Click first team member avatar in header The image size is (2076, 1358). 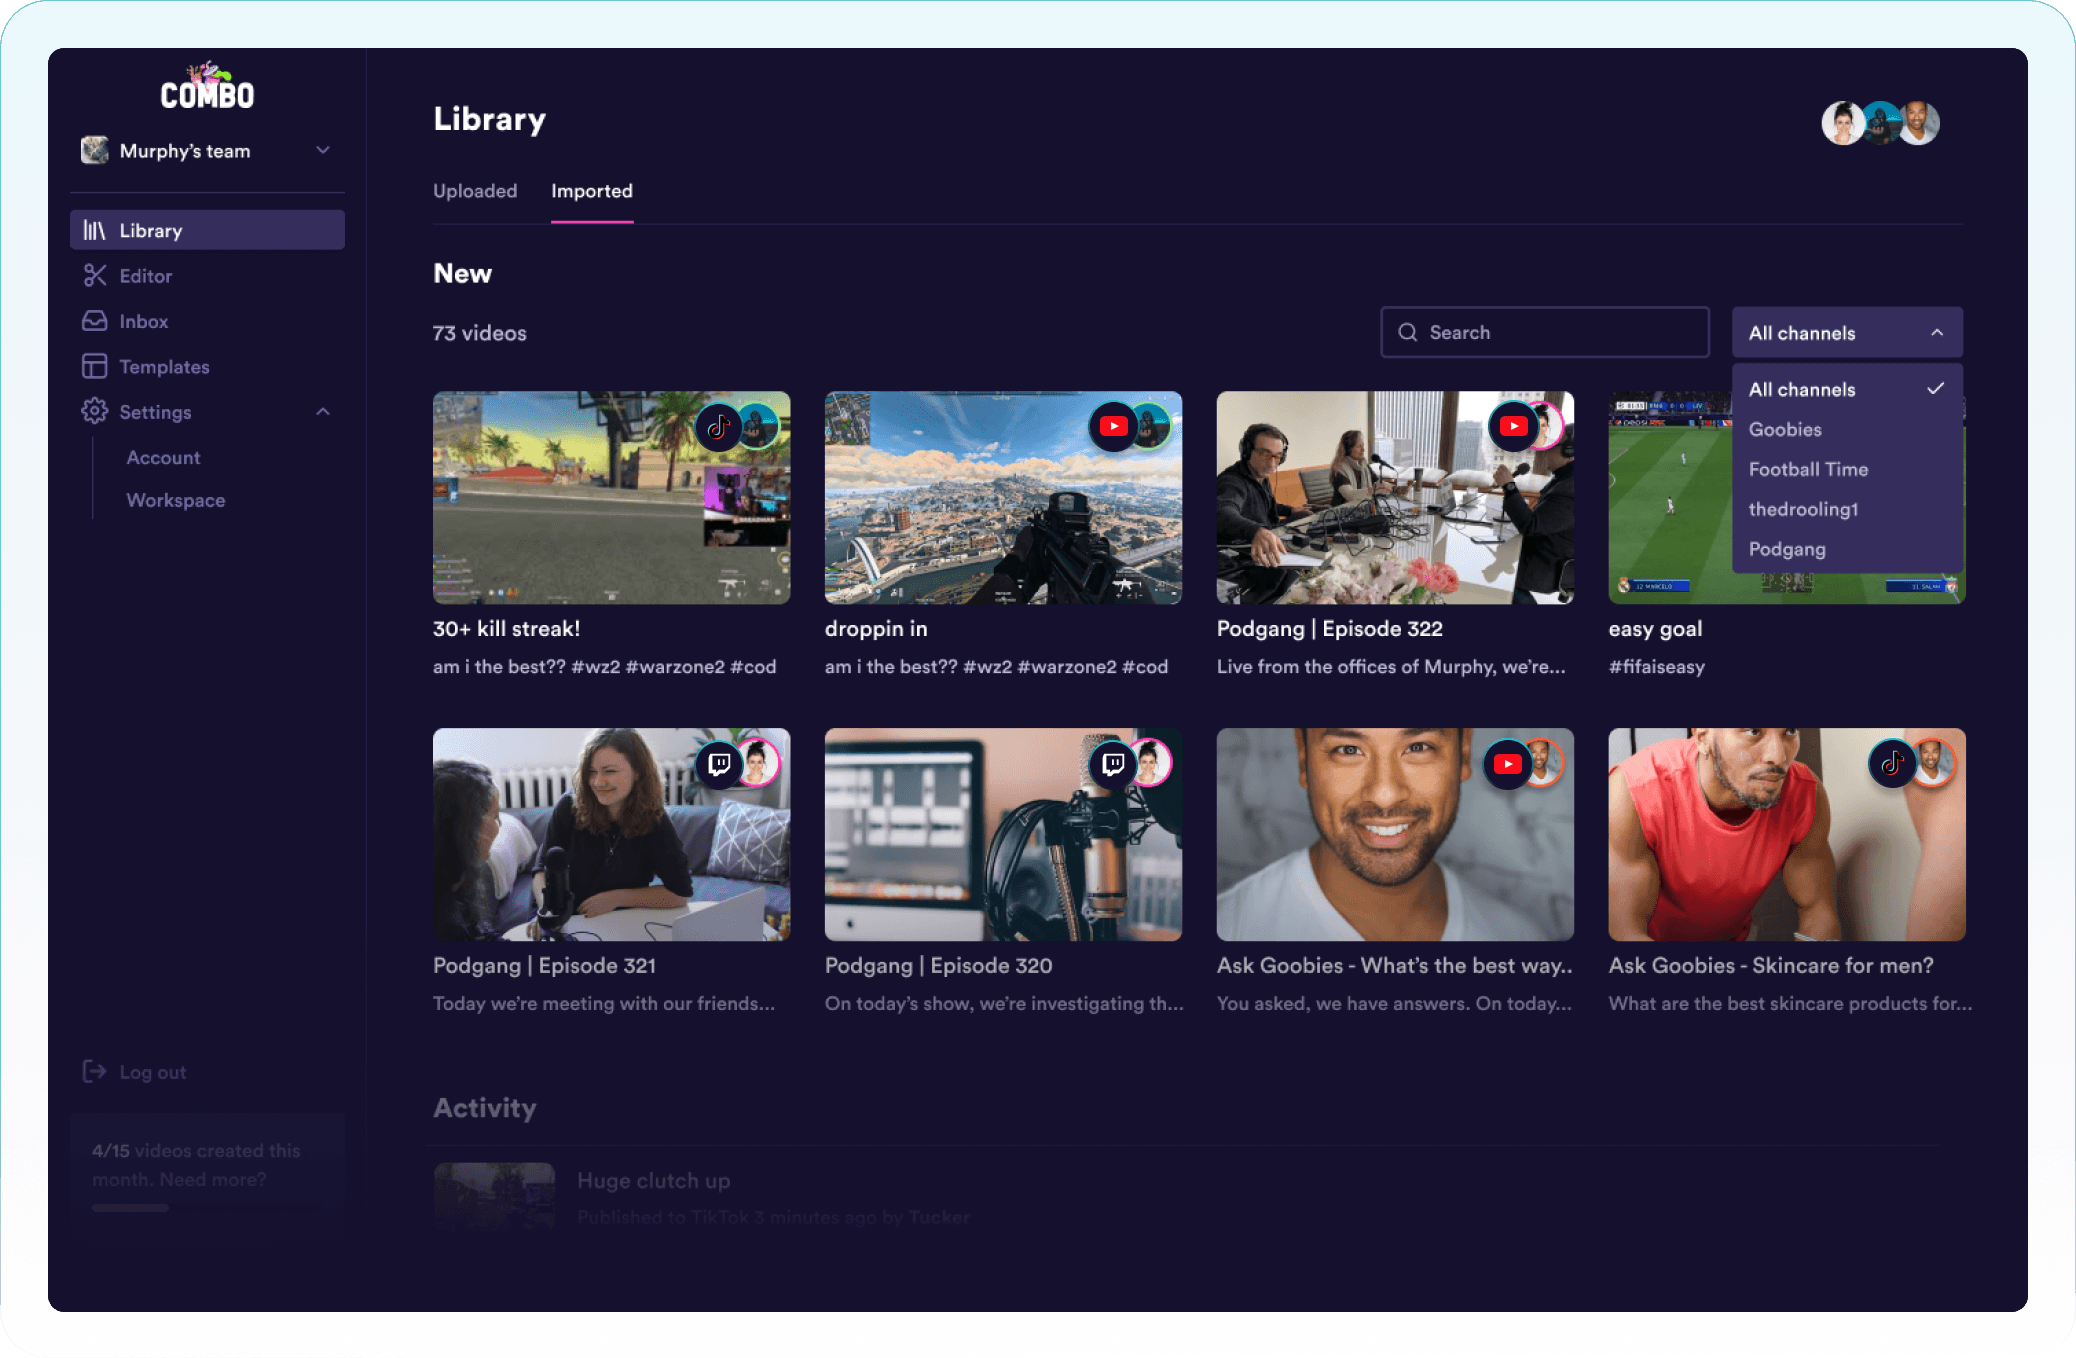pos(1843,123)
